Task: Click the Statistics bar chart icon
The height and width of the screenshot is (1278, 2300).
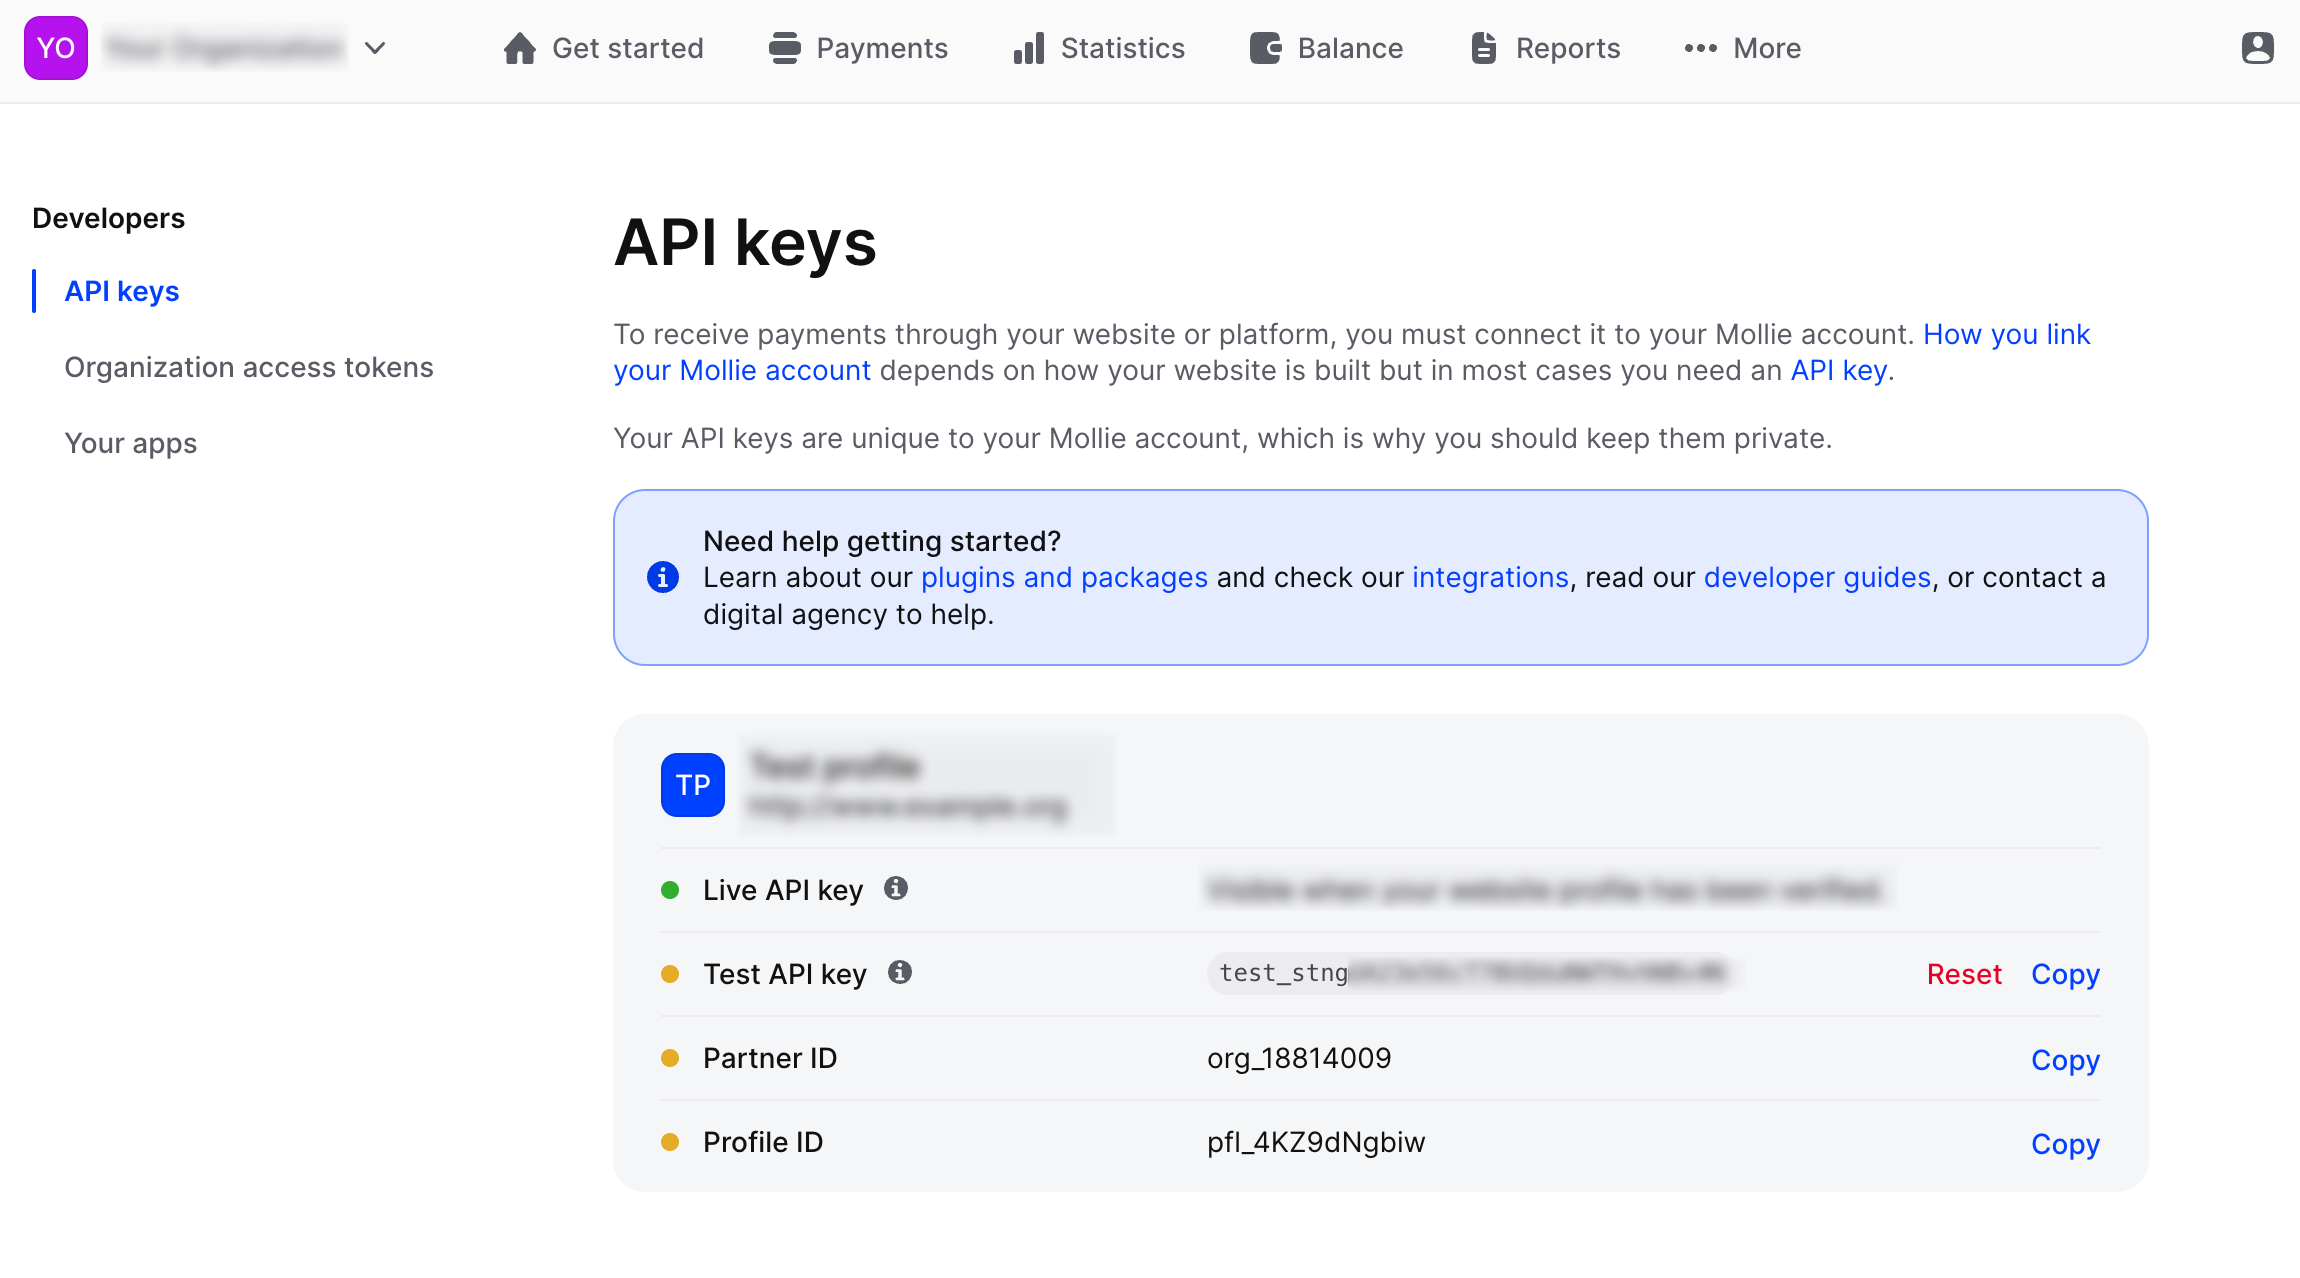Action: [1029, 48]
